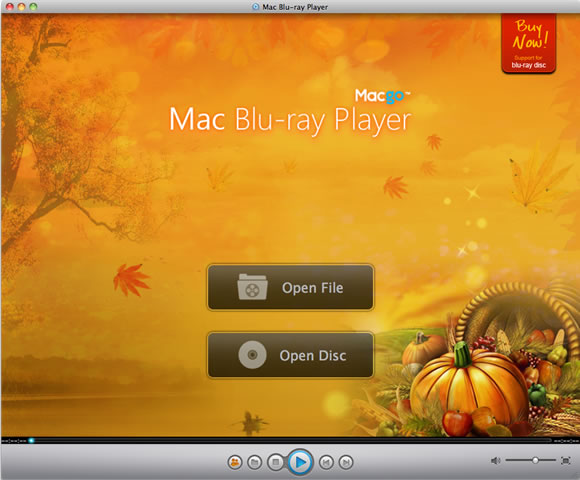Mute audio with the speaker icon

point(495,460)
